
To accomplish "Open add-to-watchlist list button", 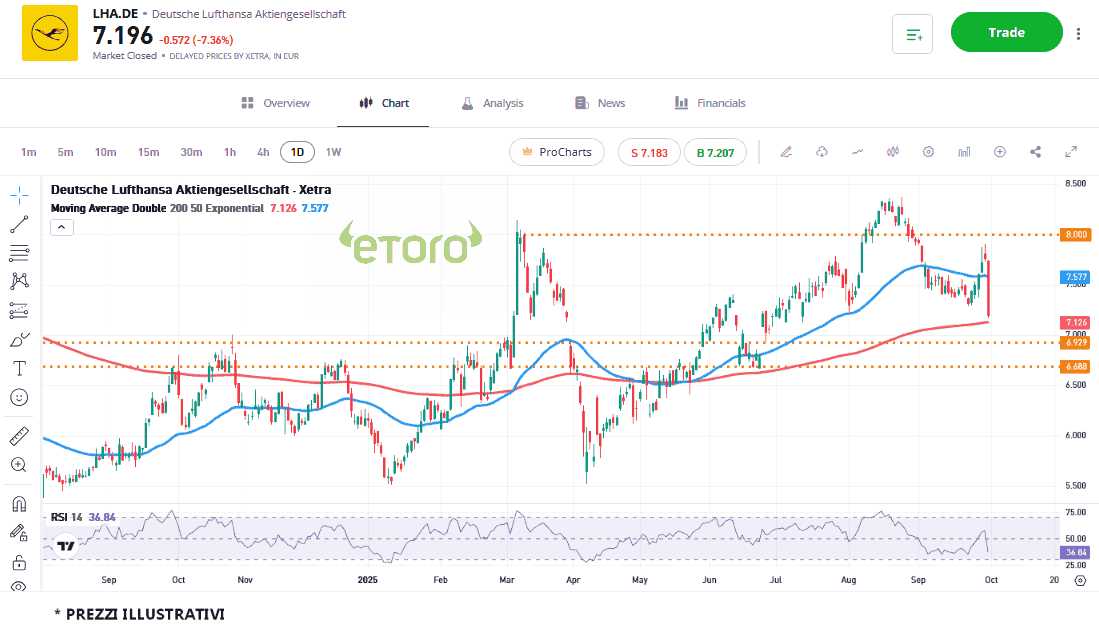I will click(x=912, y=34).
